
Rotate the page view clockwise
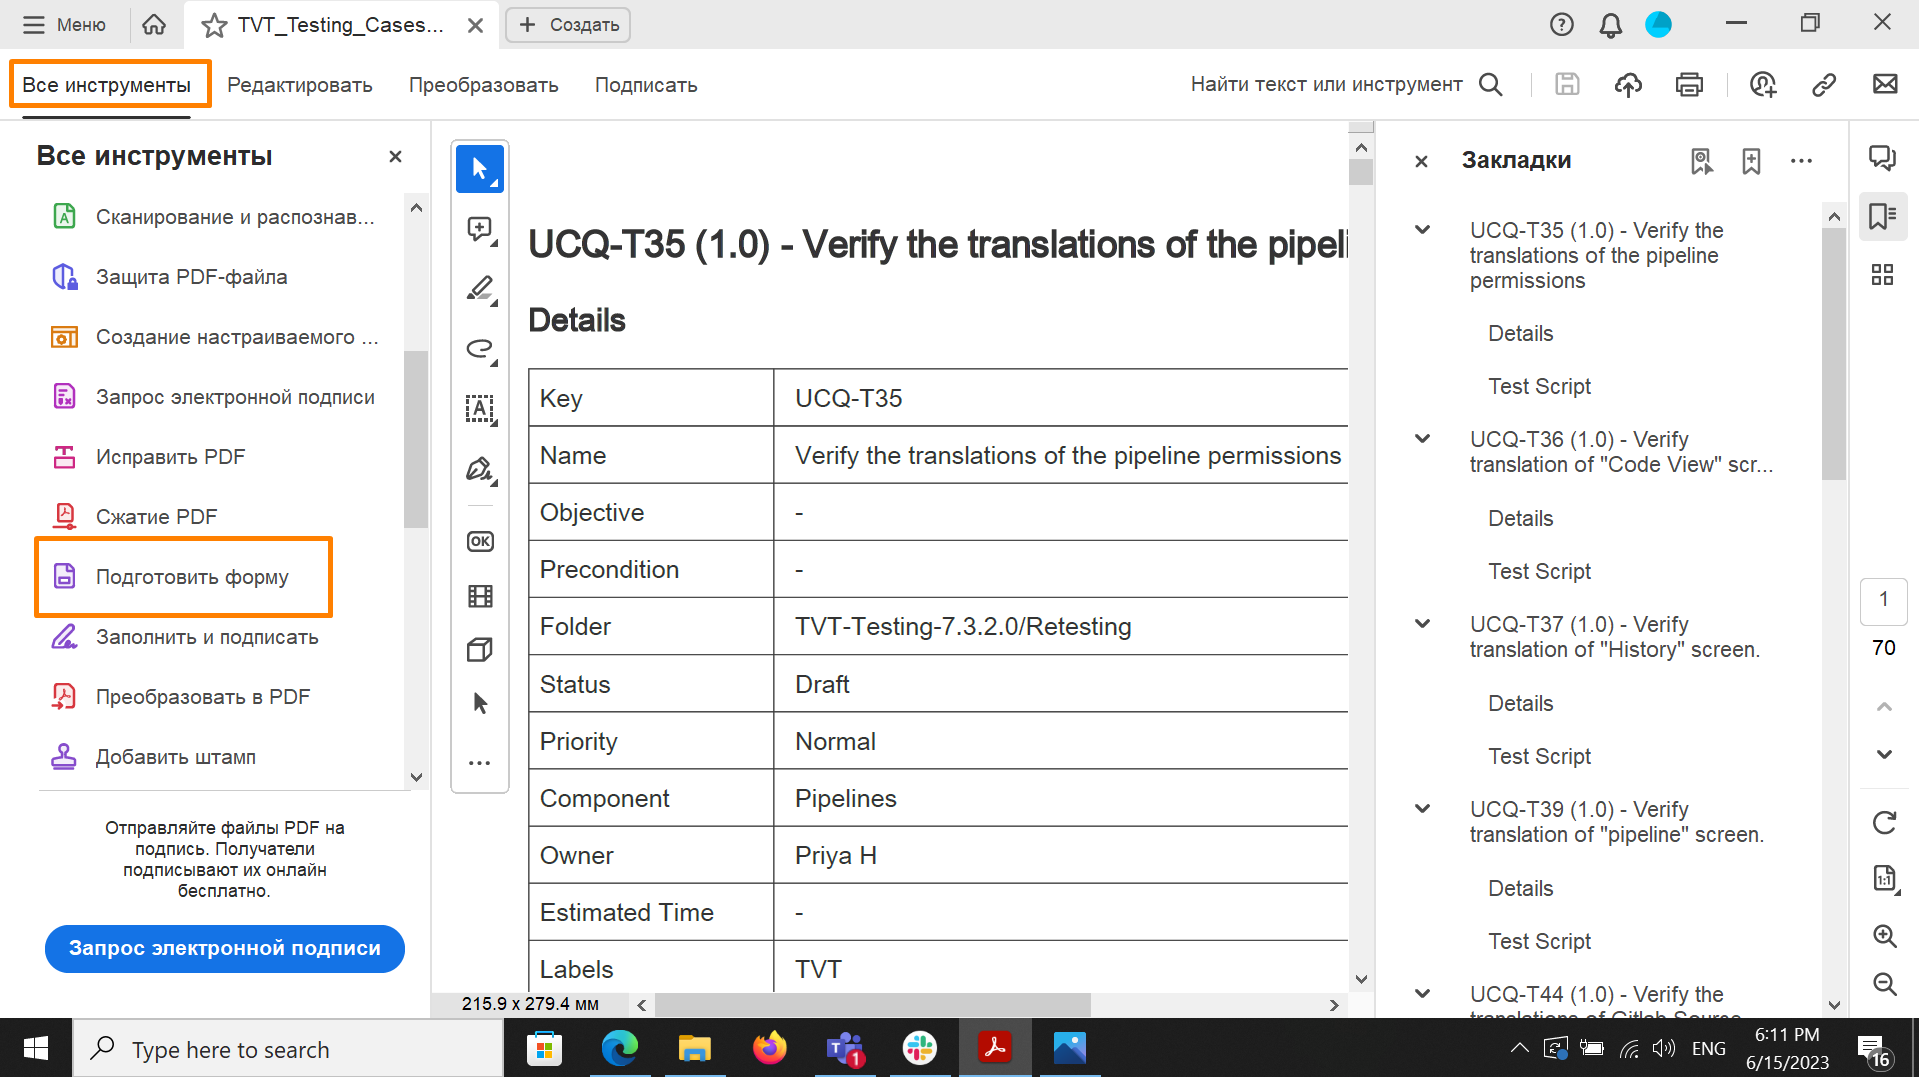[1884, 822]
